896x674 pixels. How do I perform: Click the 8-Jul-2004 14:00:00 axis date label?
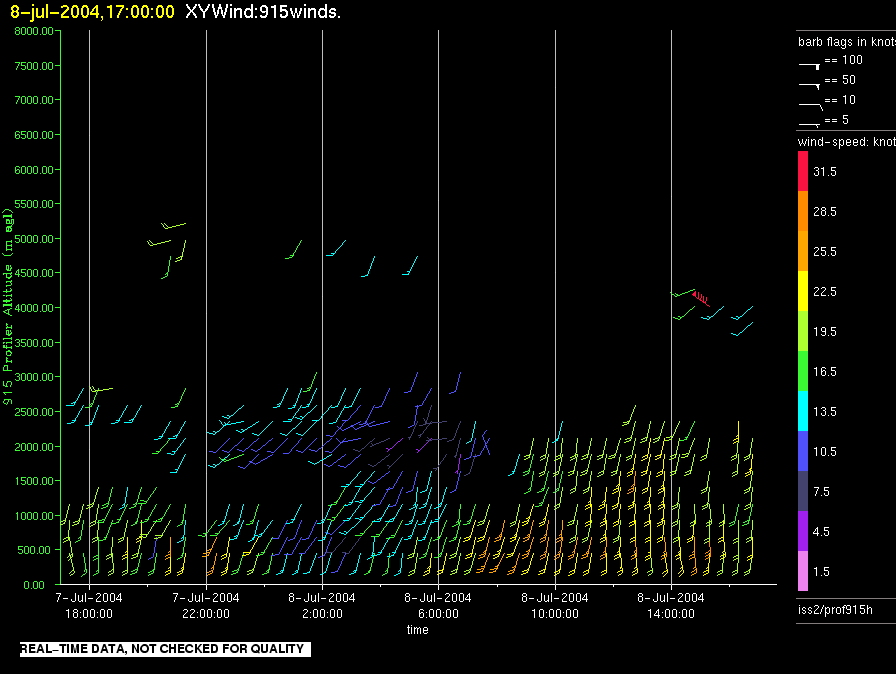670,605
